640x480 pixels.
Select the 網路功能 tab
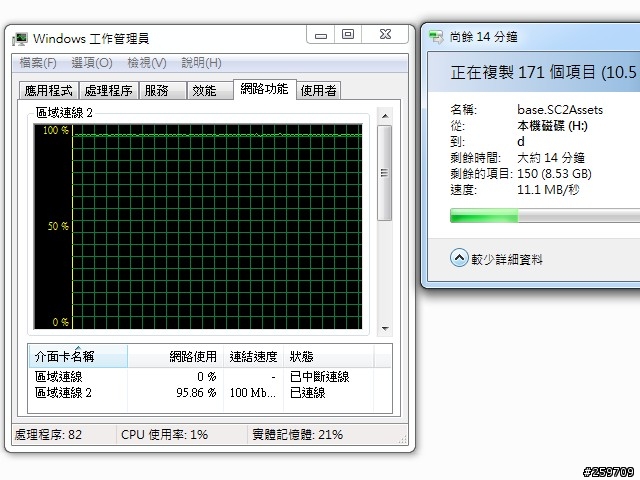(x=264, y=89)
